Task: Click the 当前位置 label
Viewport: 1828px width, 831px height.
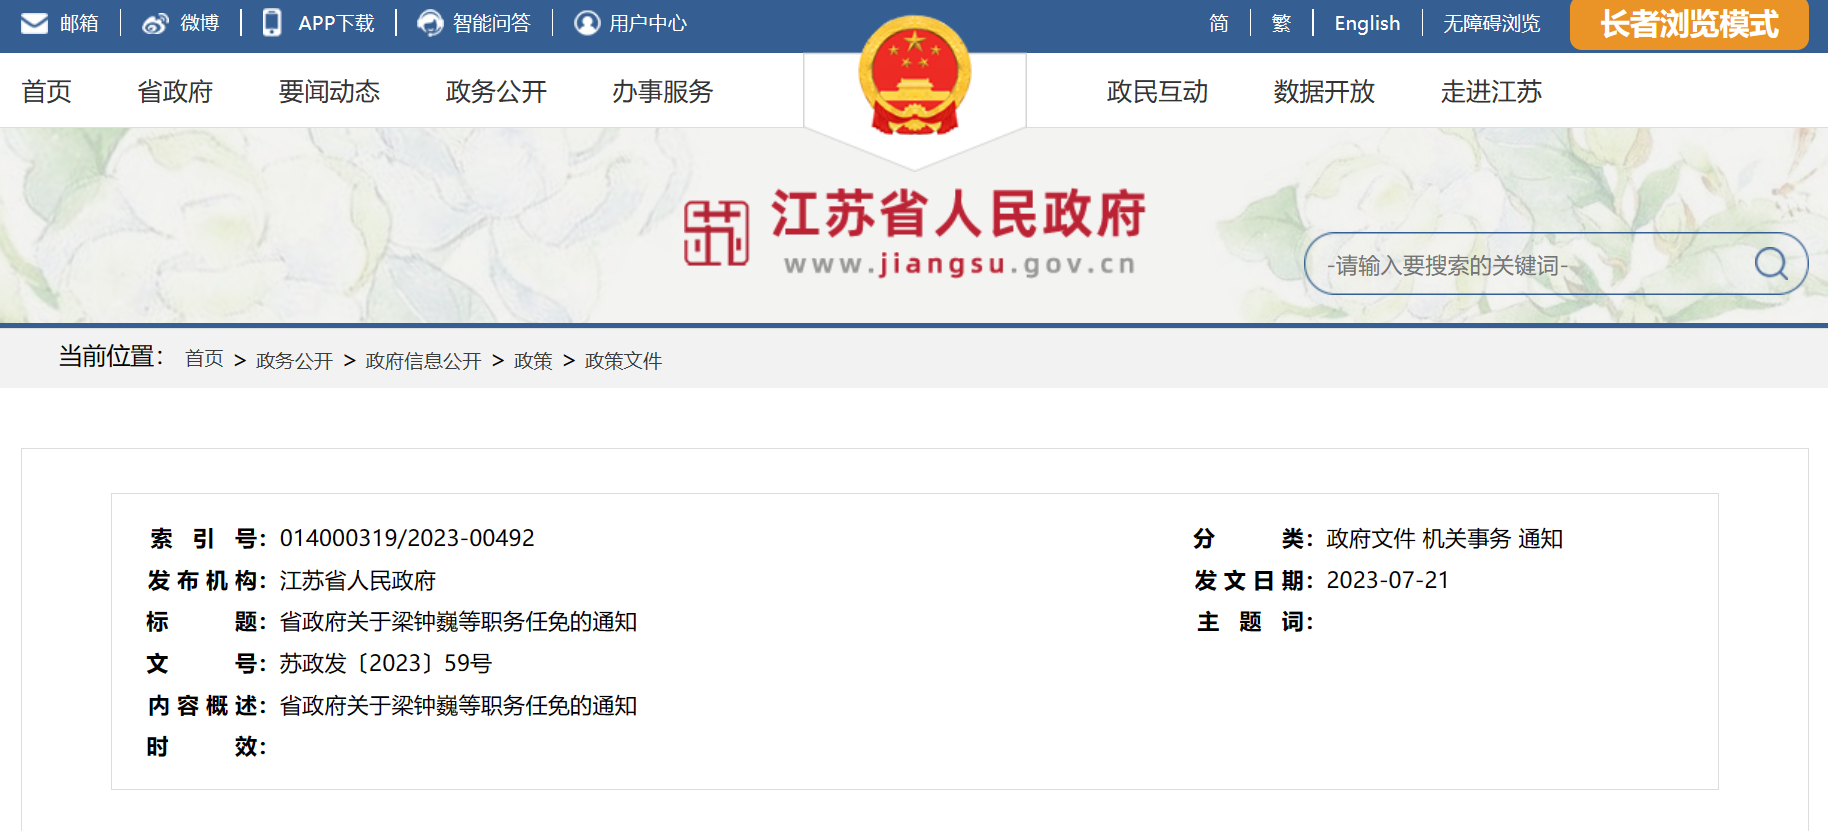Action: (x=111, y=356)
